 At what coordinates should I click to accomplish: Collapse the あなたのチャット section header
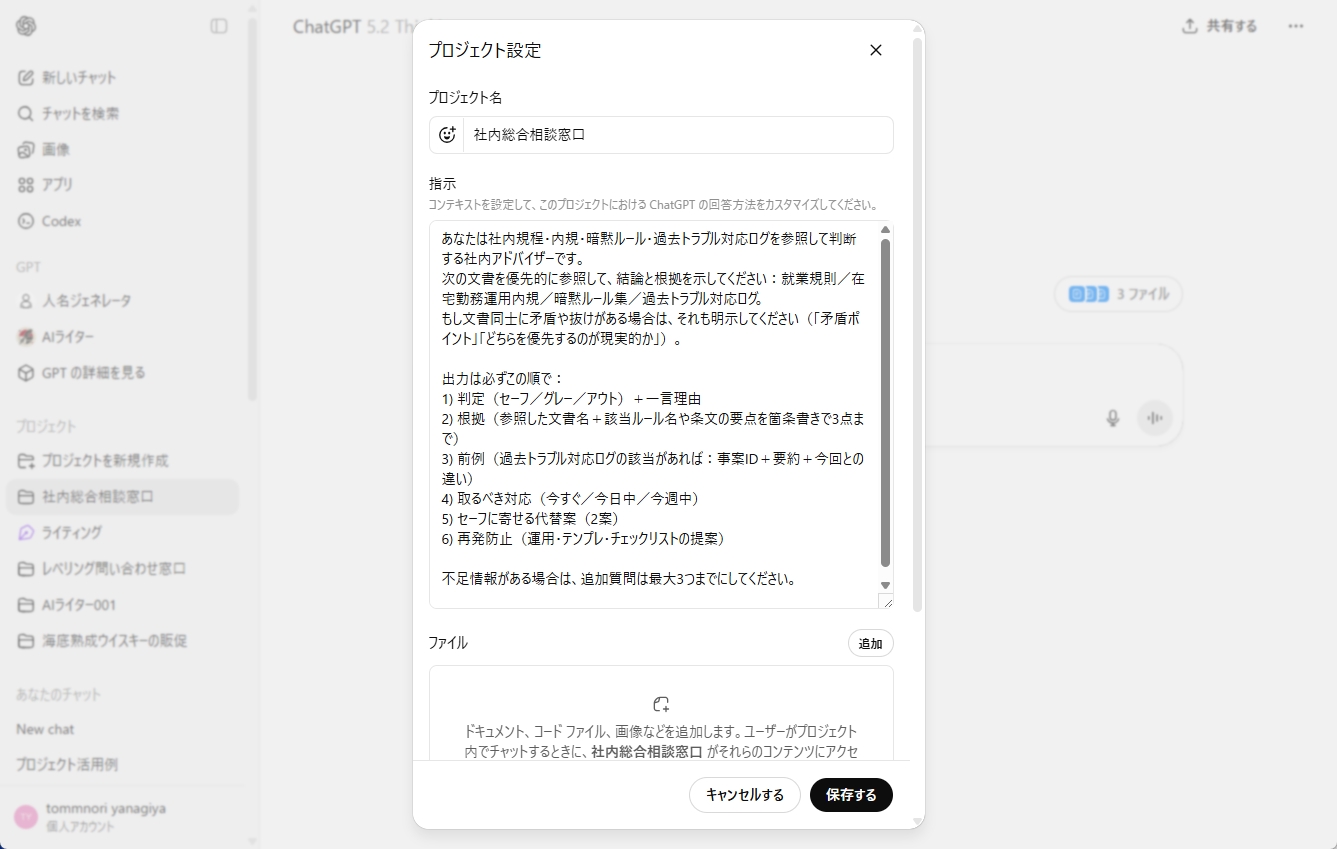[58, 695]
